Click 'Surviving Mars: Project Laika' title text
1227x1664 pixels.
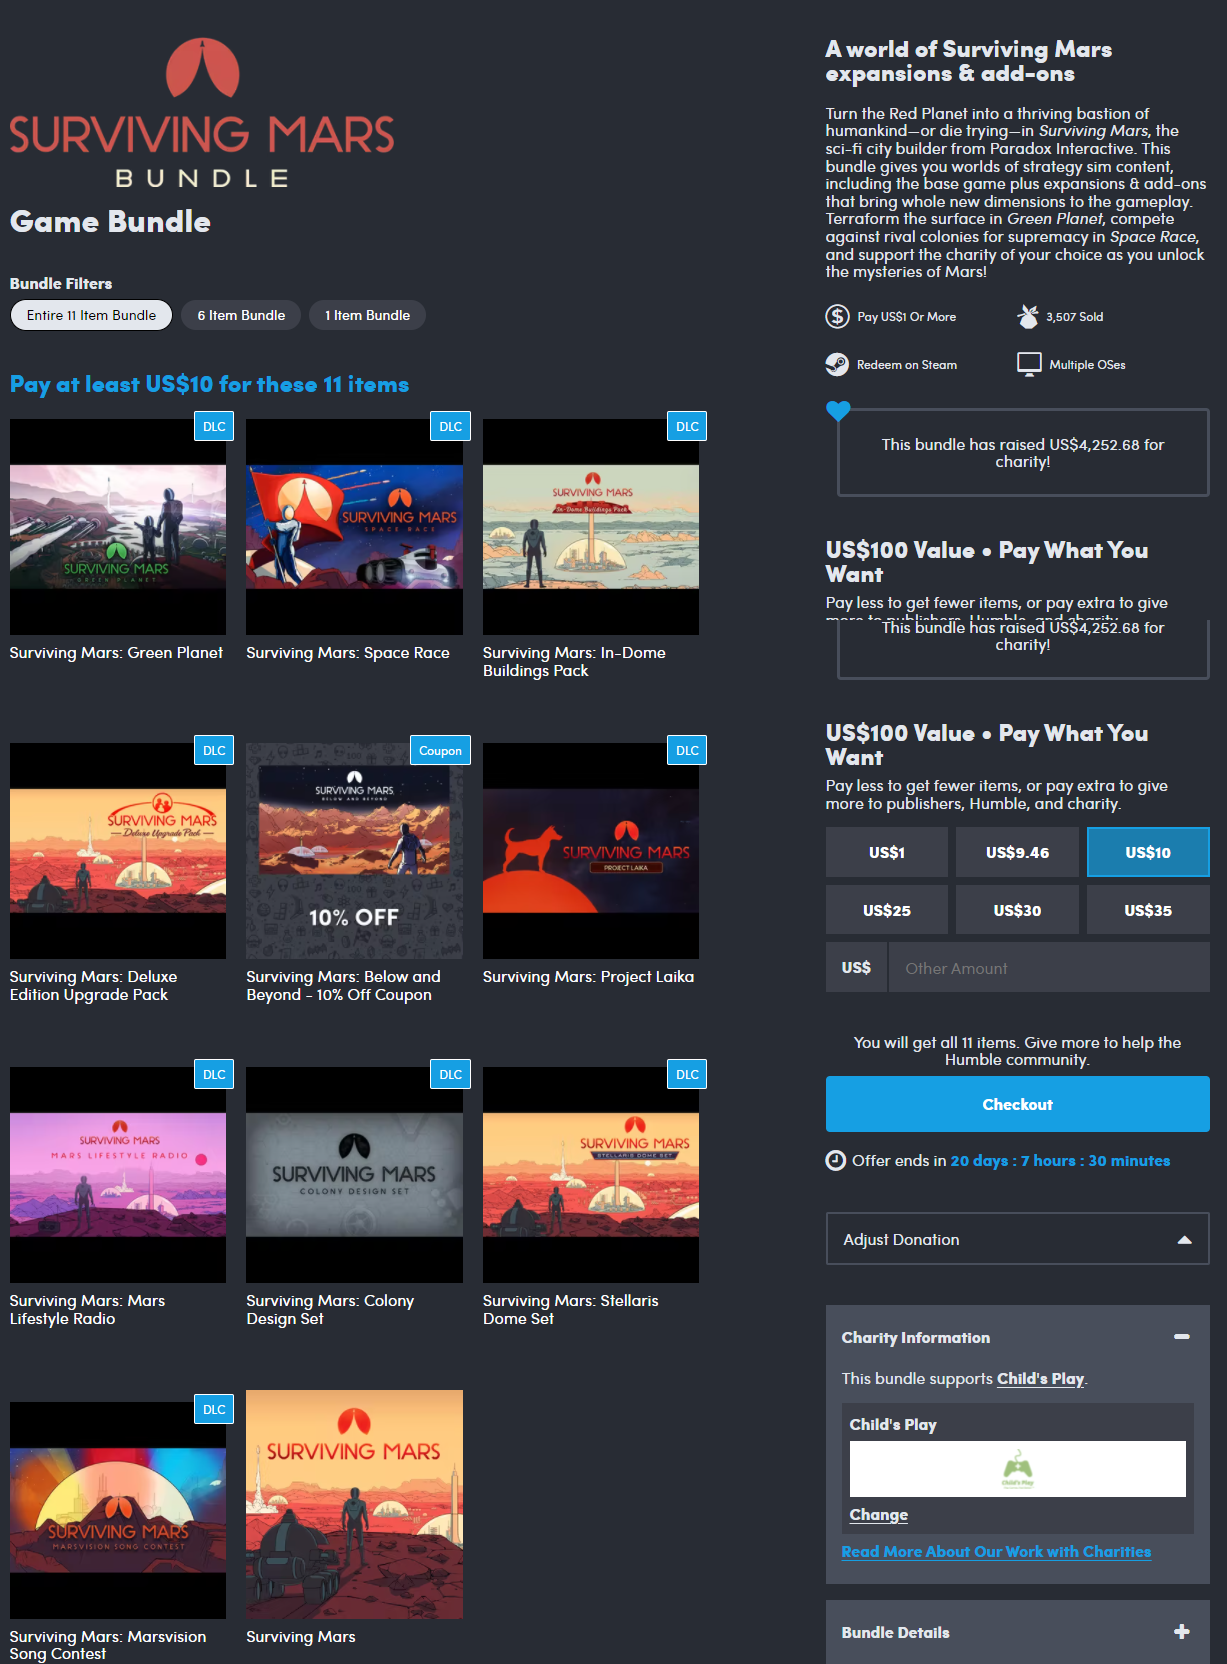[588, 976]
